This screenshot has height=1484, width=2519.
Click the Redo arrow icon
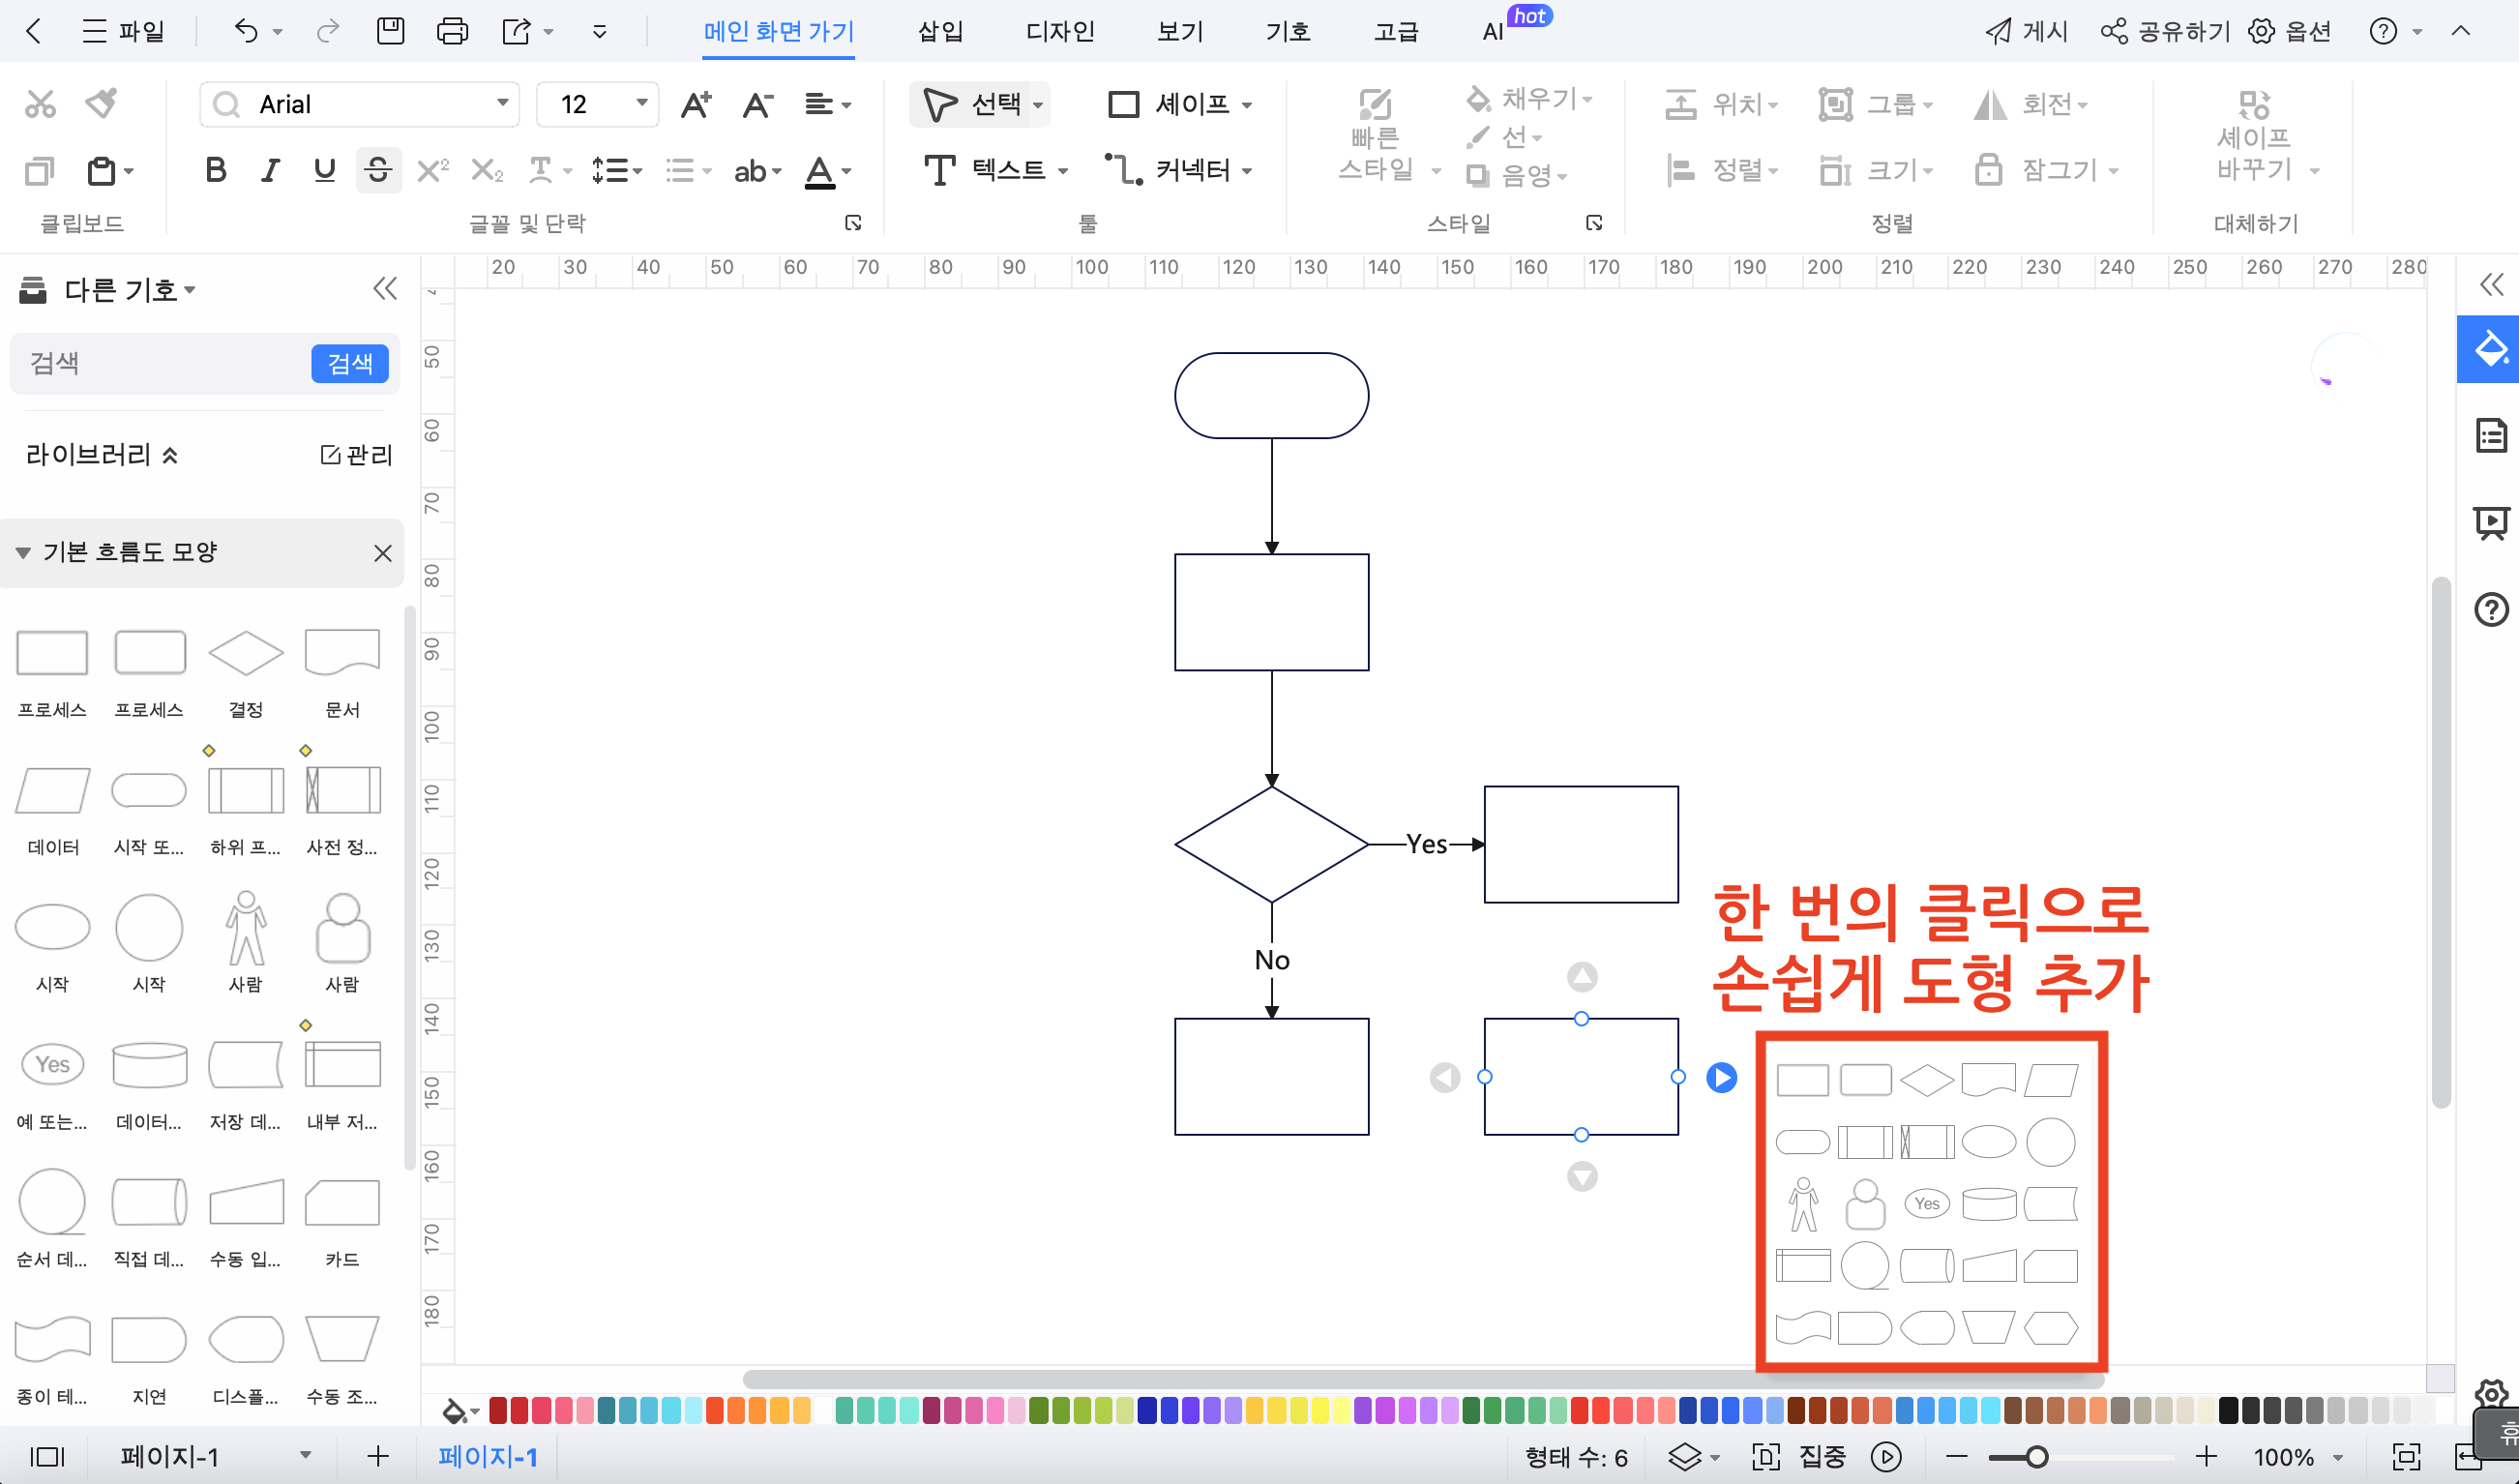point(327,31)
